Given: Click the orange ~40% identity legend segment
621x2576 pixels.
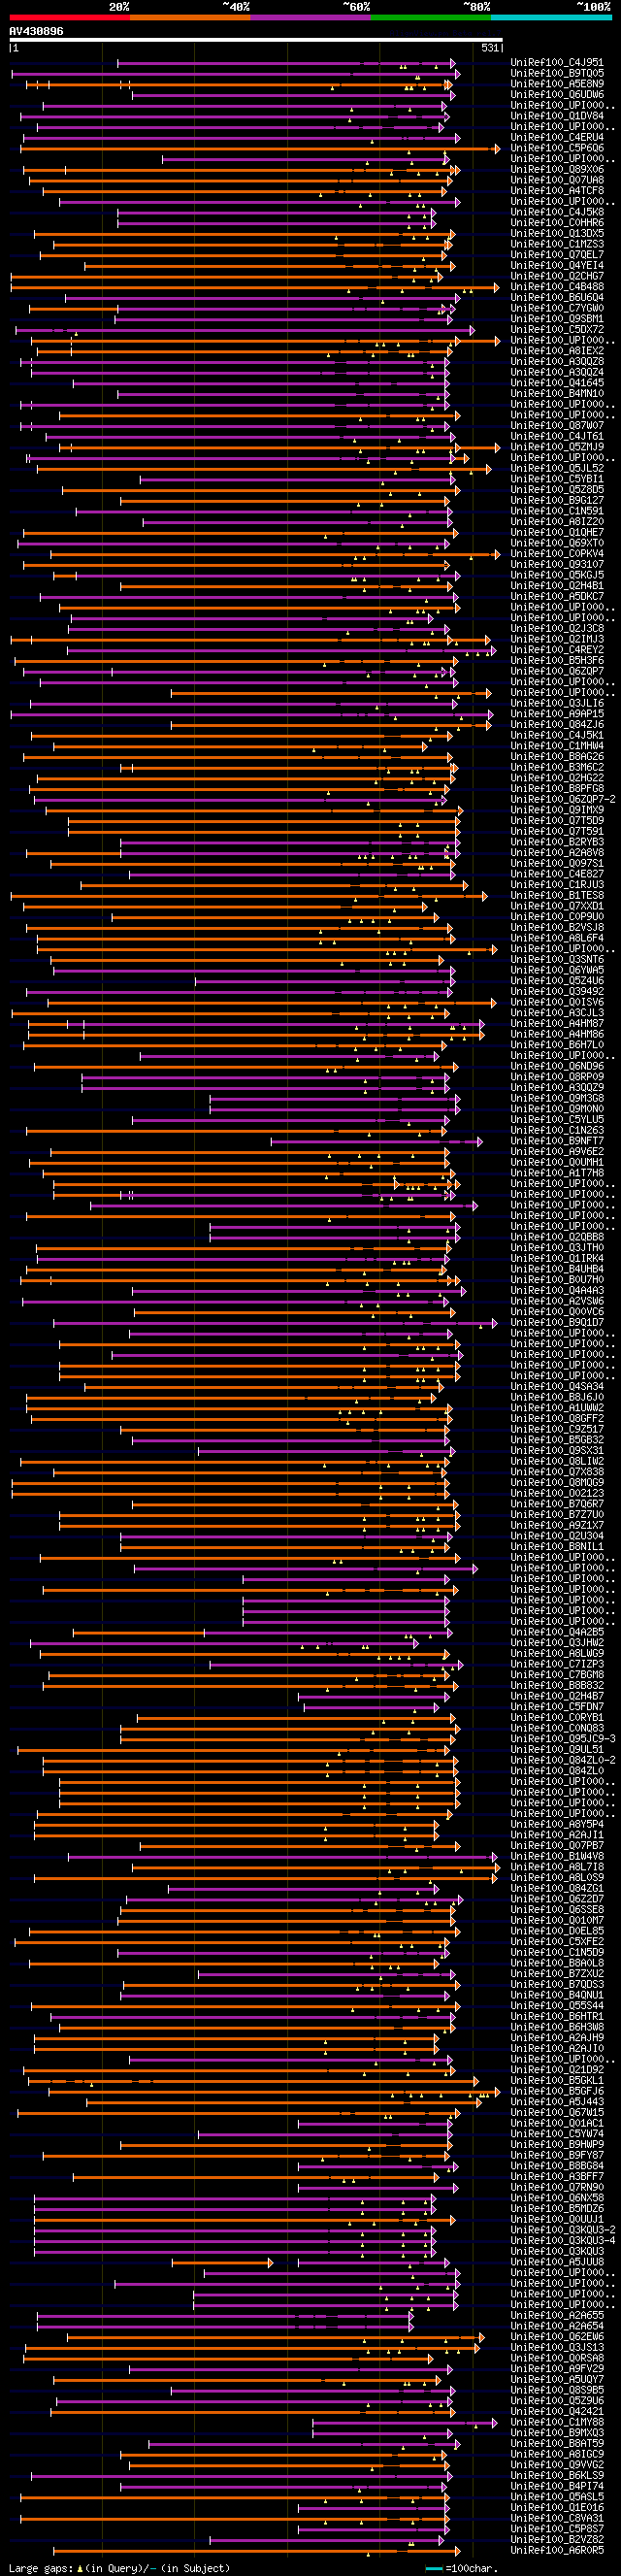Looking at the screenshot, I should pyautogui.click(x=190, y=17).
